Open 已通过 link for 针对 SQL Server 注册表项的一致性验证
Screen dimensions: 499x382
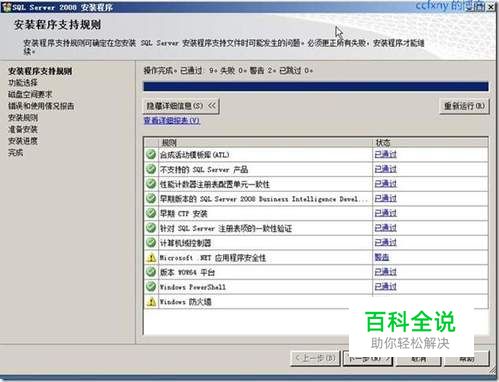tap(386, 228)
